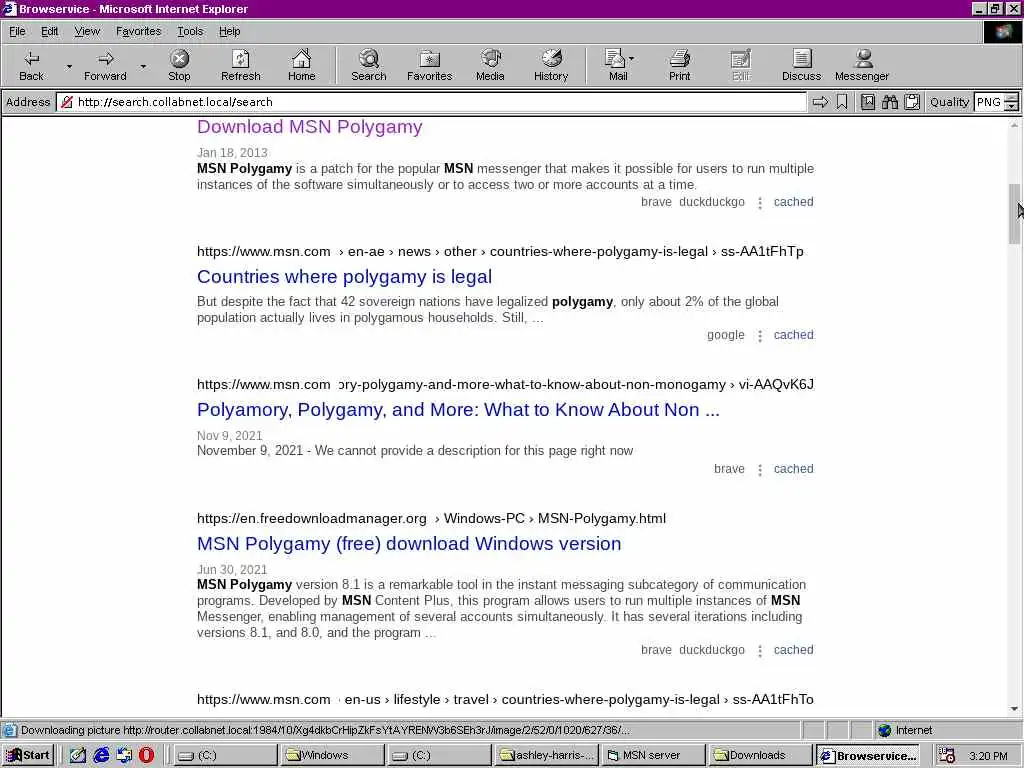Screen dimensions: 1024x768
Task: Click the system tray scheduler icon
Action: [x=947, y=755]
